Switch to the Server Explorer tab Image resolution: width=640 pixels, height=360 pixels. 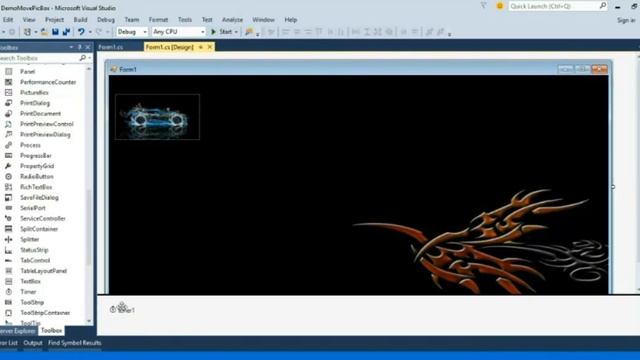pyautogui.click(x=18, y=331)
